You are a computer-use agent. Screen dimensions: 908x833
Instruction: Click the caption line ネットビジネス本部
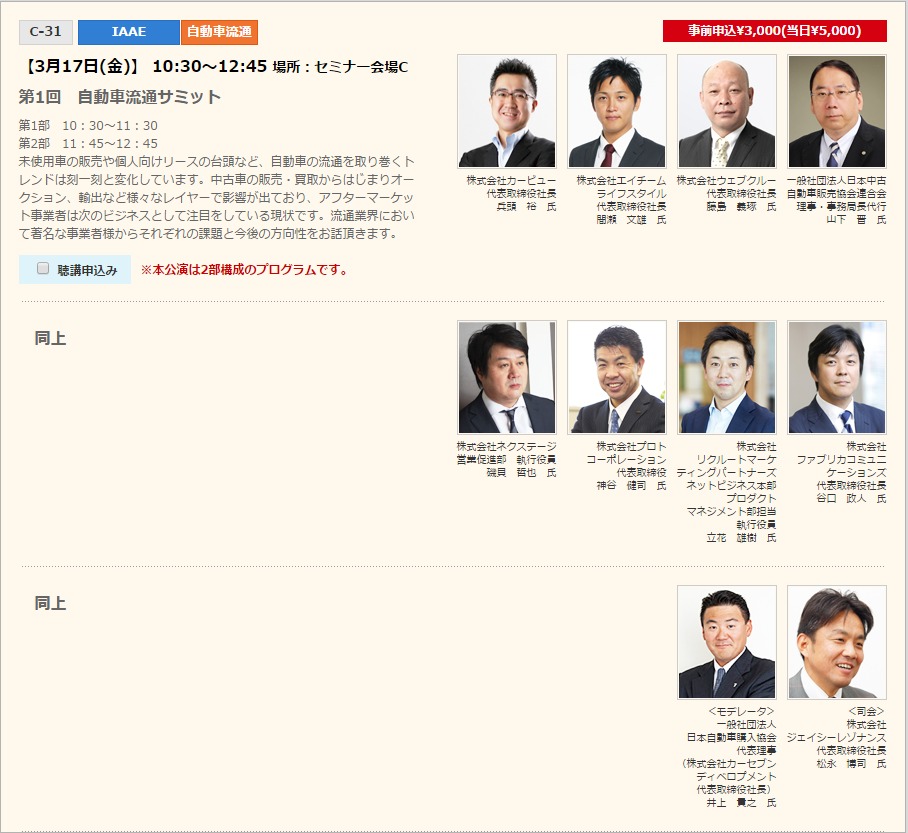tap(731, 486)
